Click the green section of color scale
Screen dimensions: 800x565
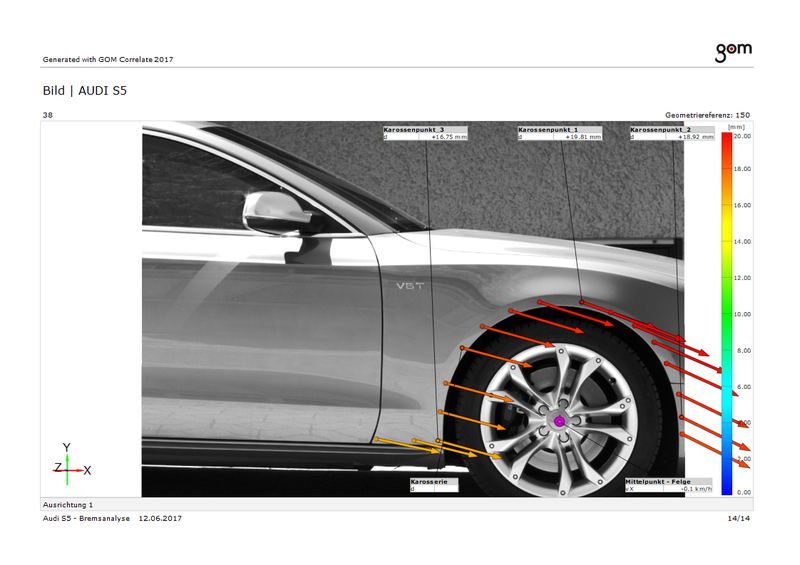728,295
